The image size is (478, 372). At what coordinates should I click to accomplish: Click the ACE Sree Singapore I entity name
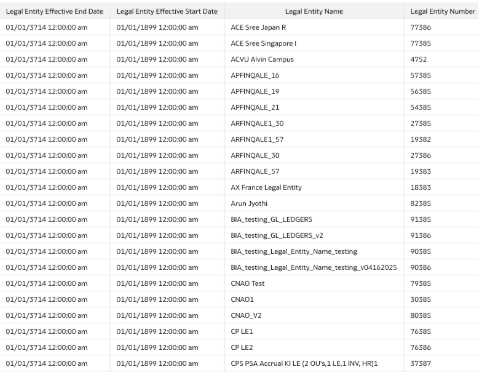pyautogui.click(x=263, y=43)
